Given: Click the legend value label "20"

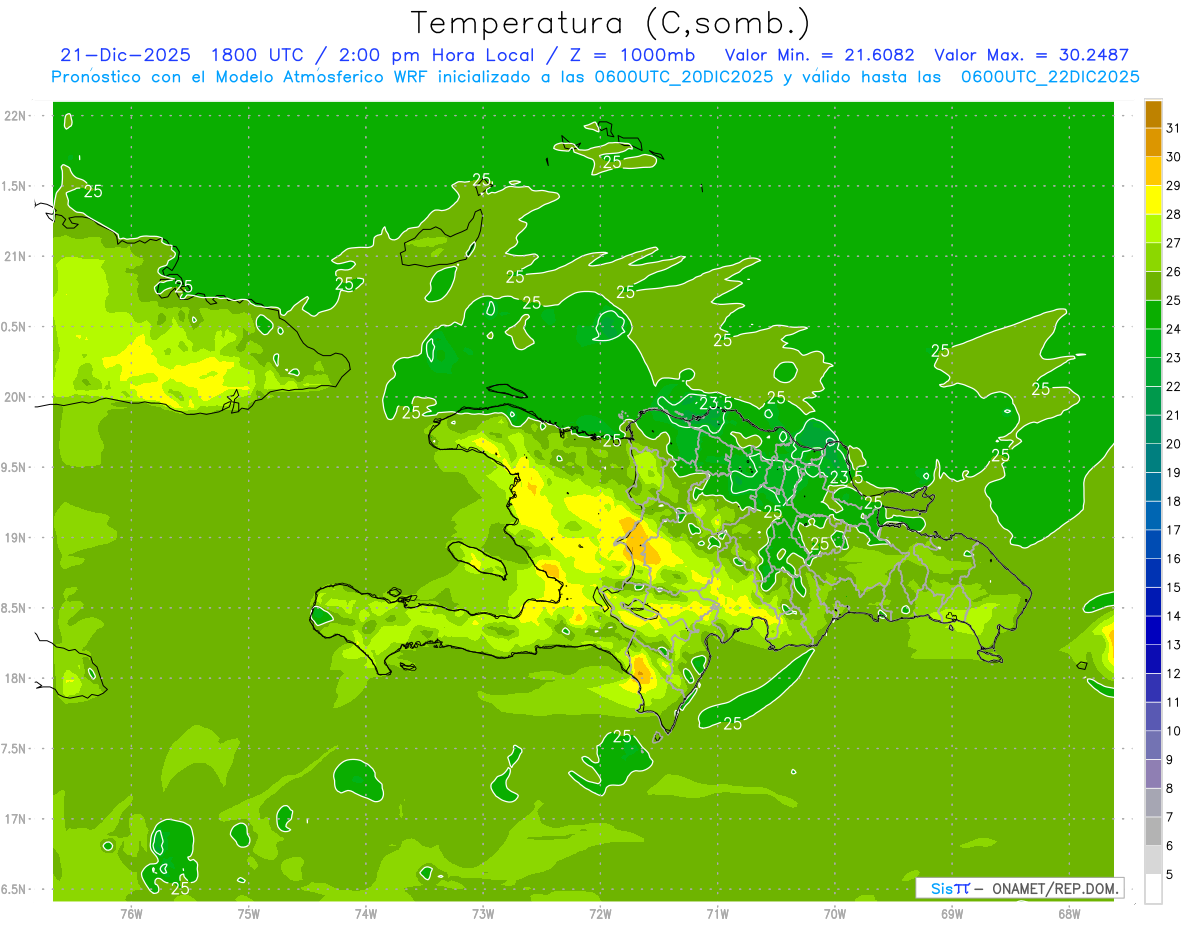Looking at the screenshot, I should (1173, 444).
